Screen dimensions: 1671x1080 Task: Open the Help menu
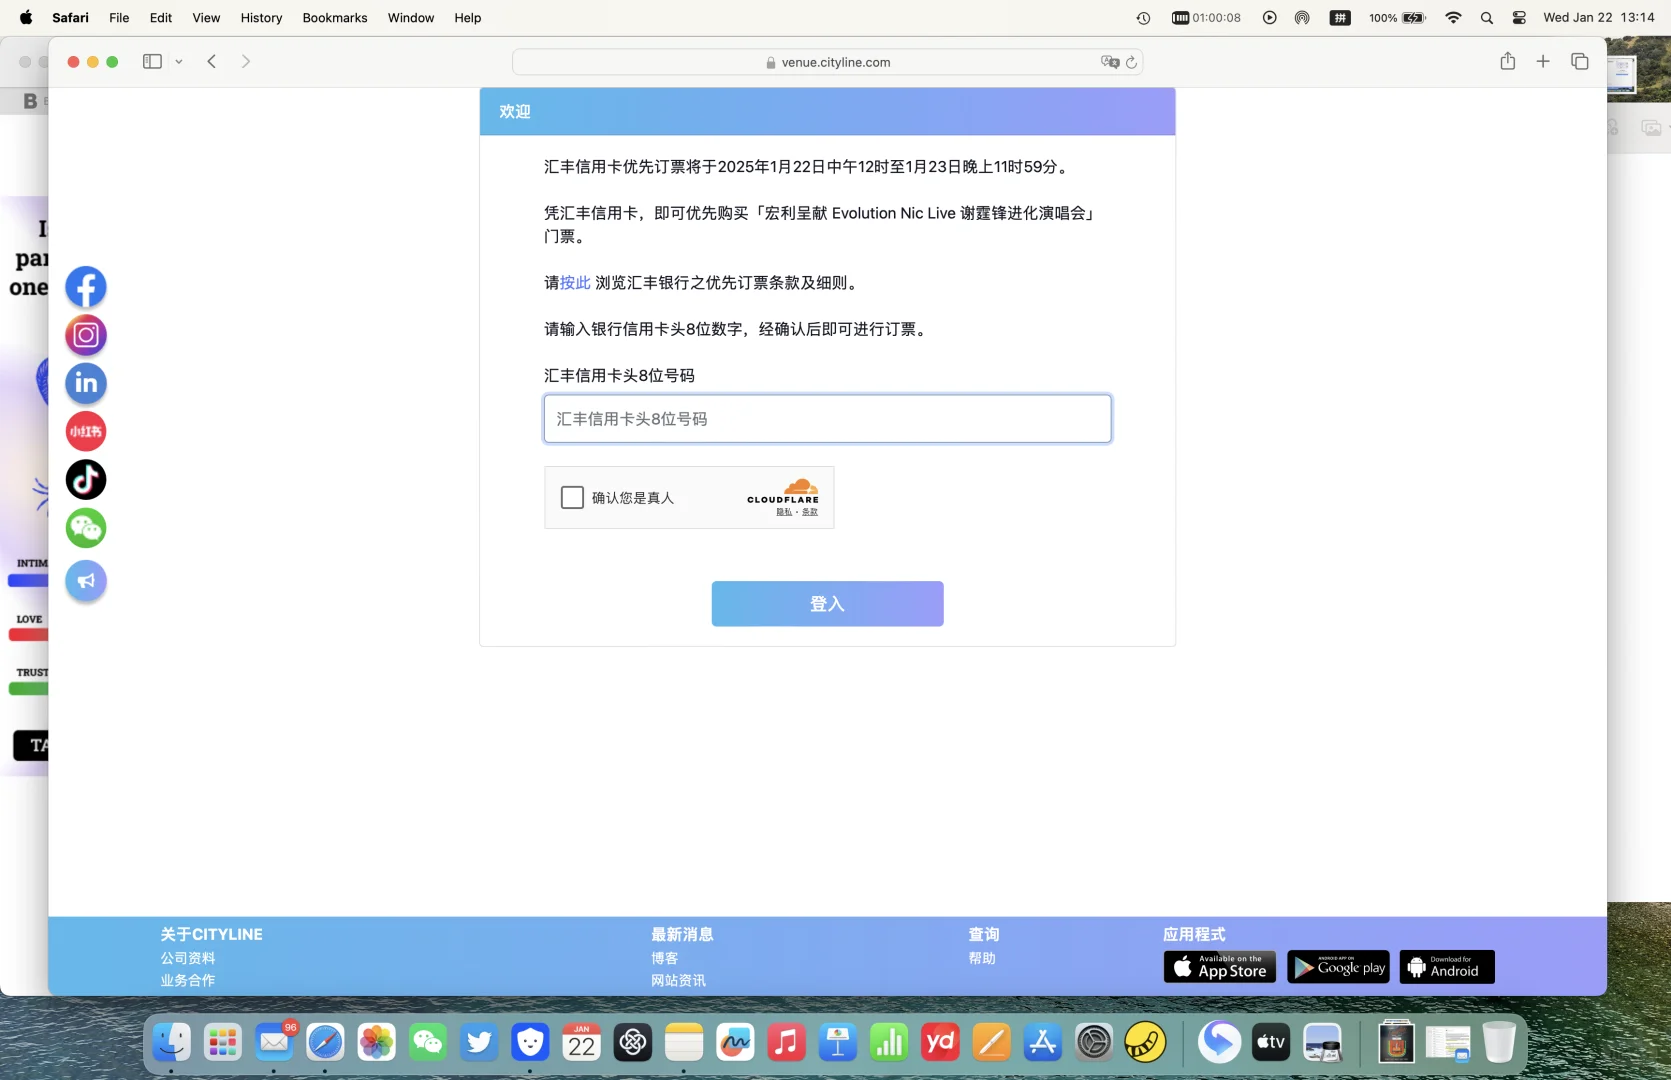[468, 18]
